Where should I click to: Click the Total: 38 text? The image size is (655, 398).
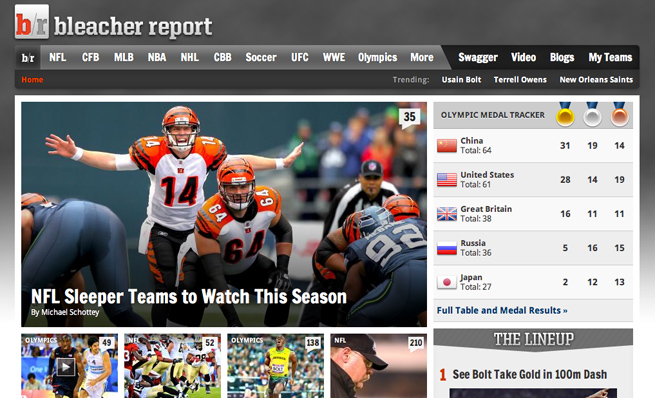[476, 219]
